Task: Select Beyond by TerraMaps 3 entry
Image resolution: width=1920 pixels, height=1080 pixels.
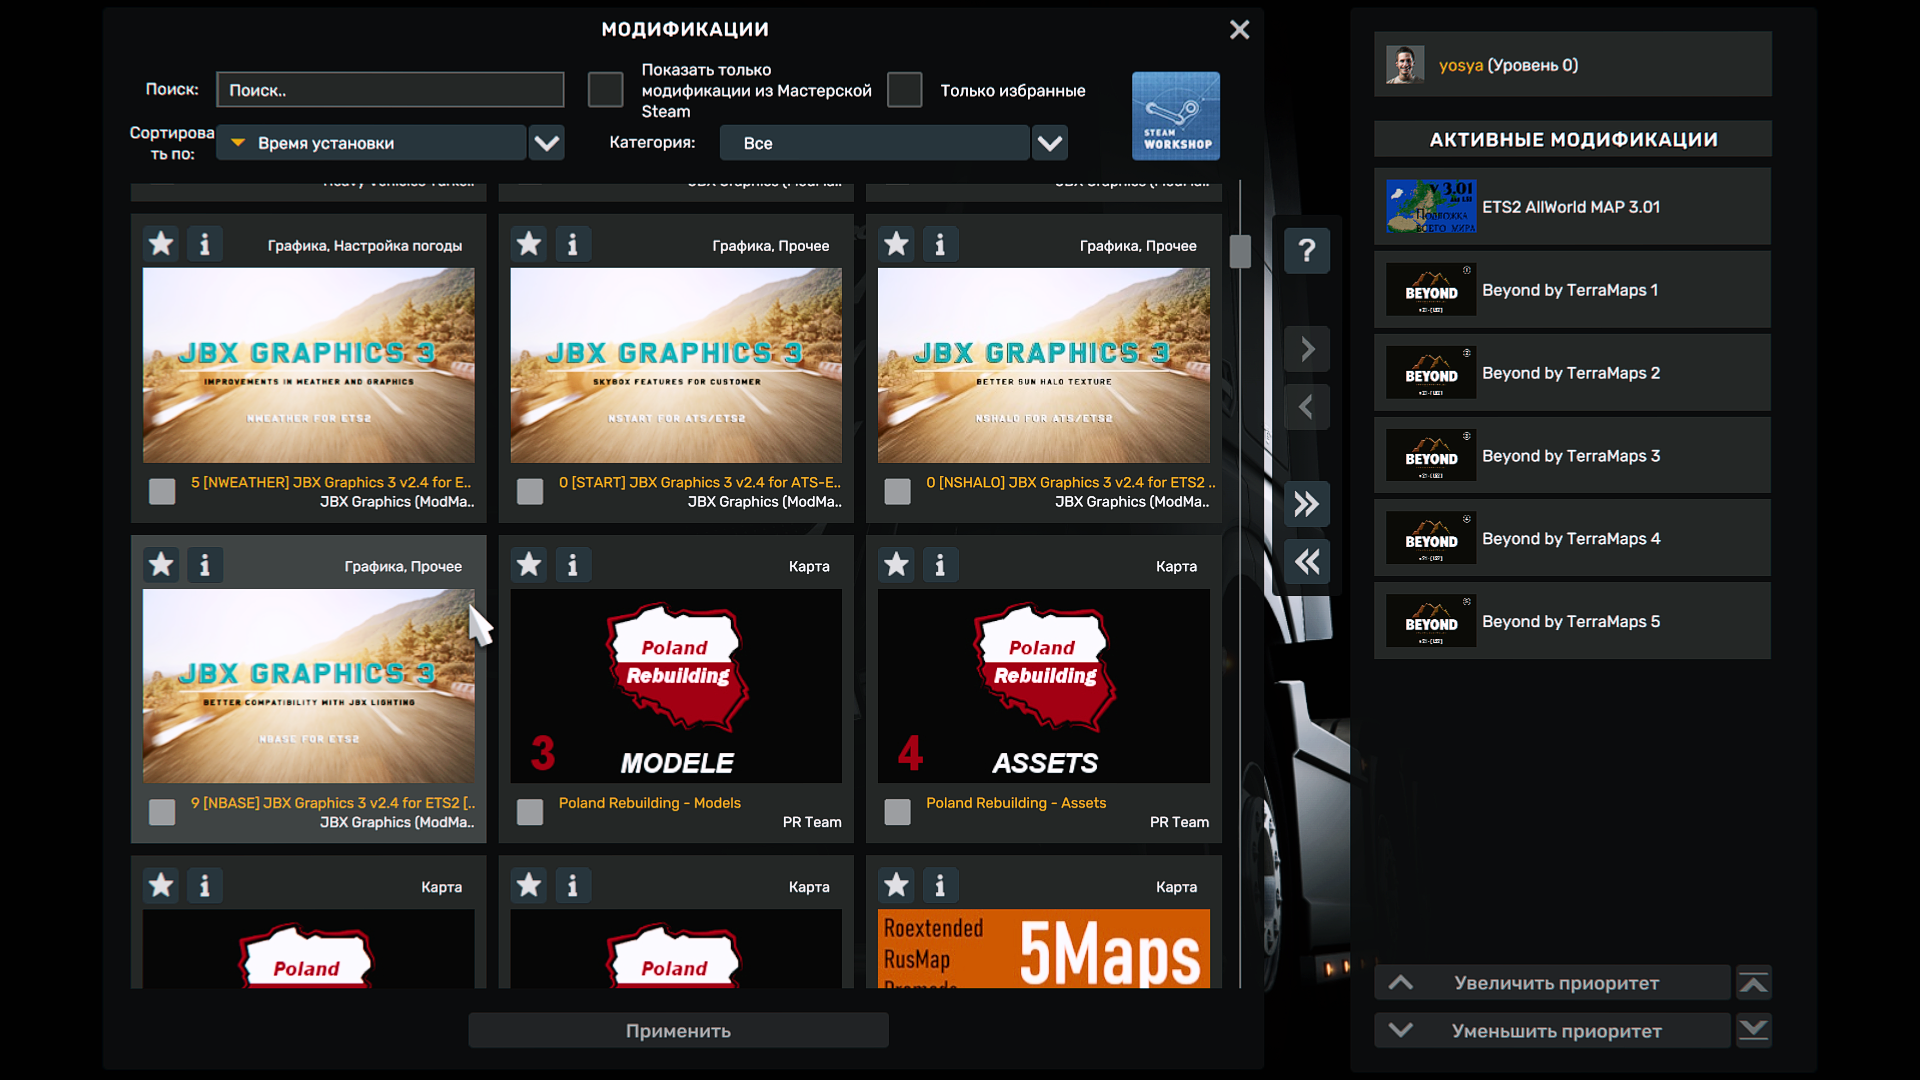Action: pos(1572,456)
